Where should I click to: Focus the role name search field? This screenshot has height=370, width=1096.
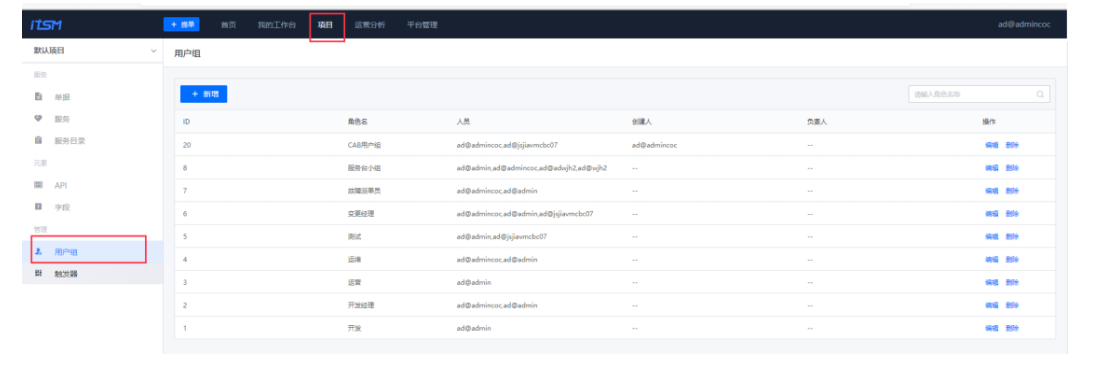pos(979,94)
